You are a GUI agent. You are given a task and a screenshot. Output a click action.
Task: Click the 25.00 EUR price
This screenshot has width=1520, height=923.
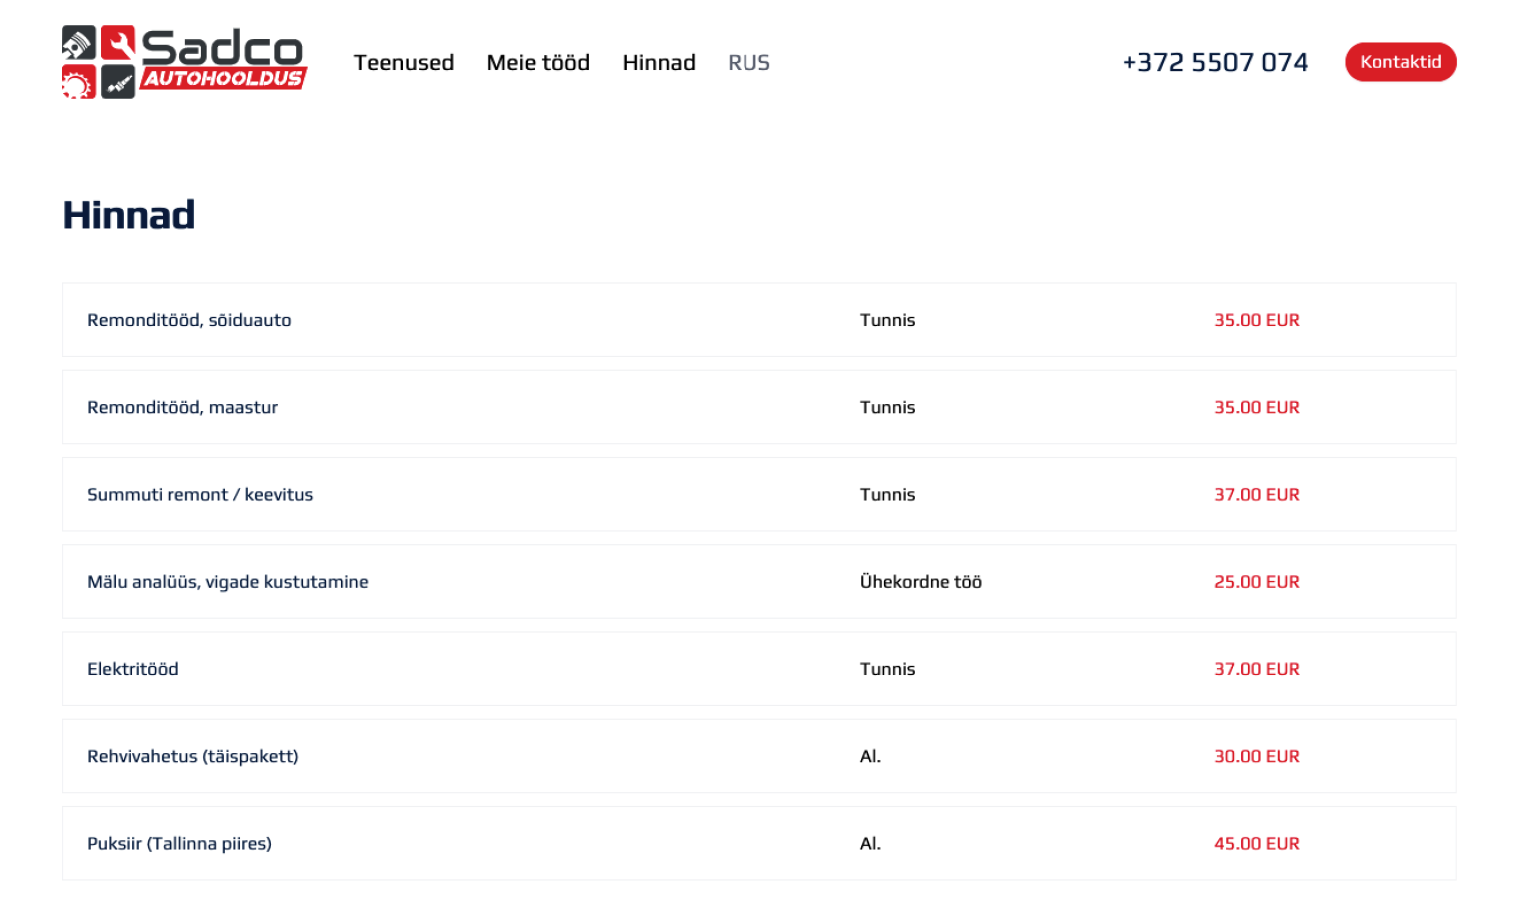[x=1256, y=582]
